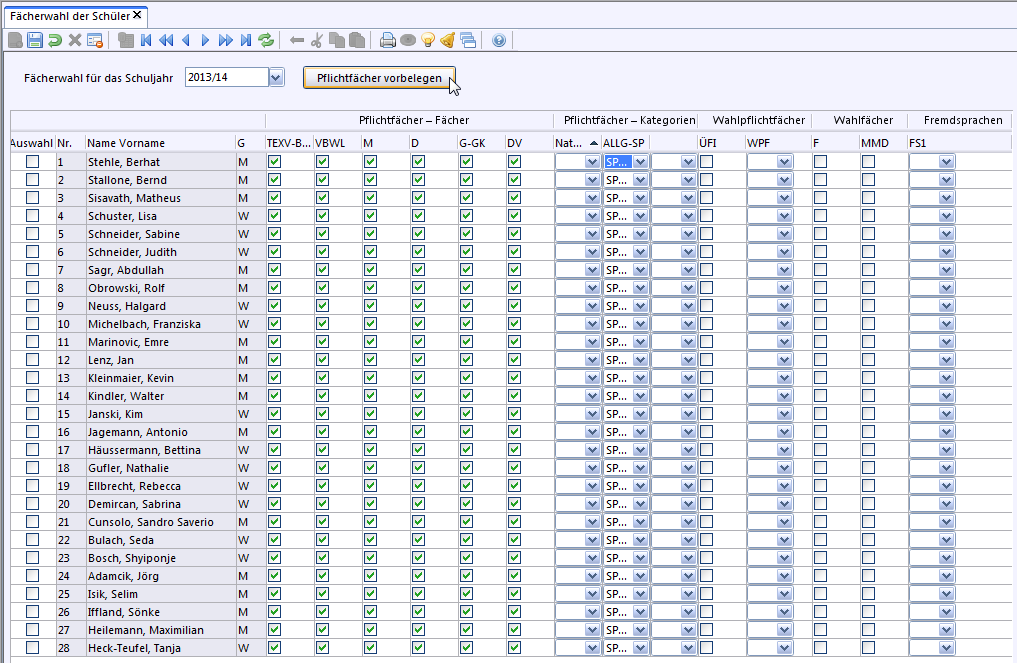Viewport: 1017px width, 663px height.
Task: Open the Schuljahr 2013/14 dropdown
Action: pyautogui.click(x=276, y=78)
